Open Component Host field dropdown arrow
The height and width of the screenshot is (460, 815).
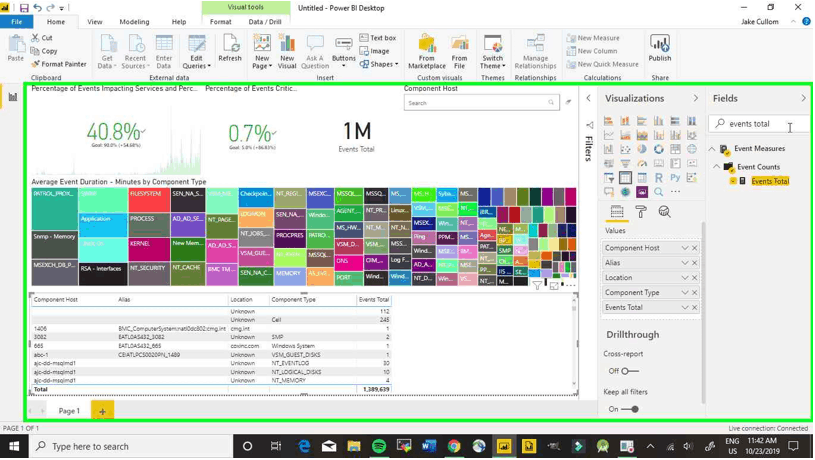point(685,248)
